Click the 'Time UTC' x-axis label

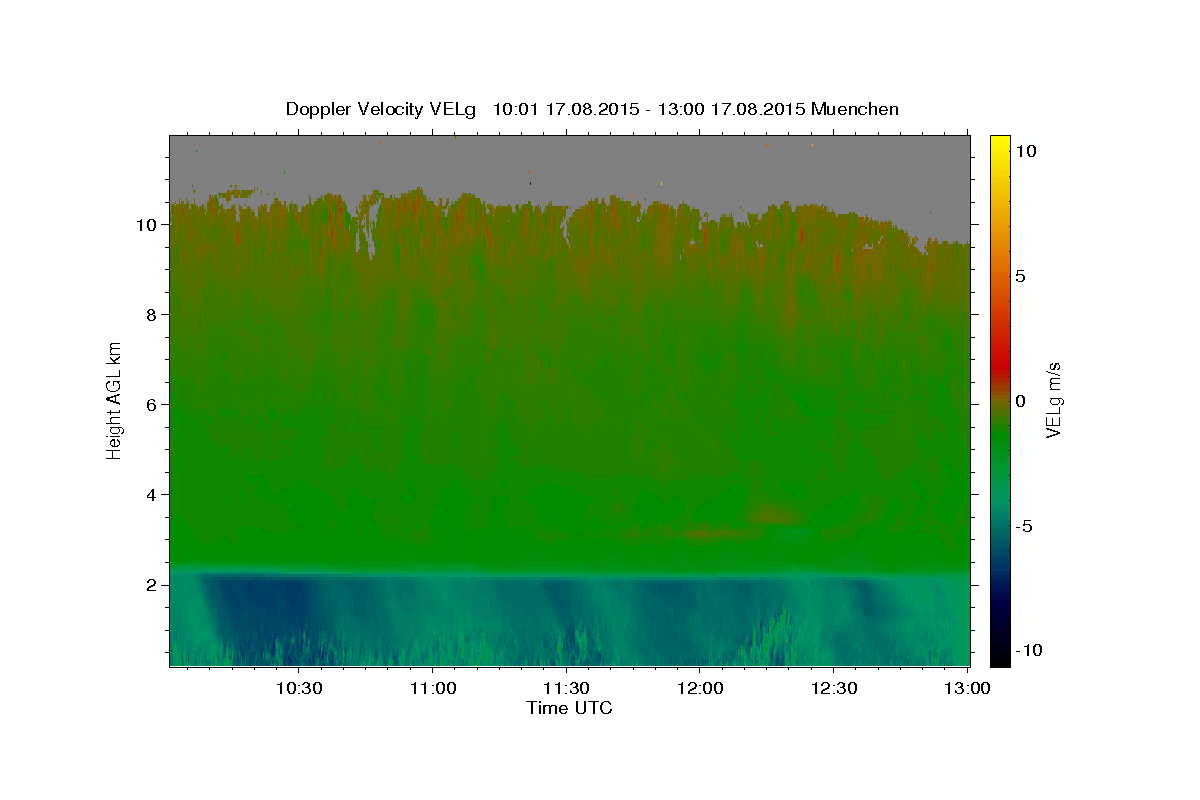[x=569, y=708]
